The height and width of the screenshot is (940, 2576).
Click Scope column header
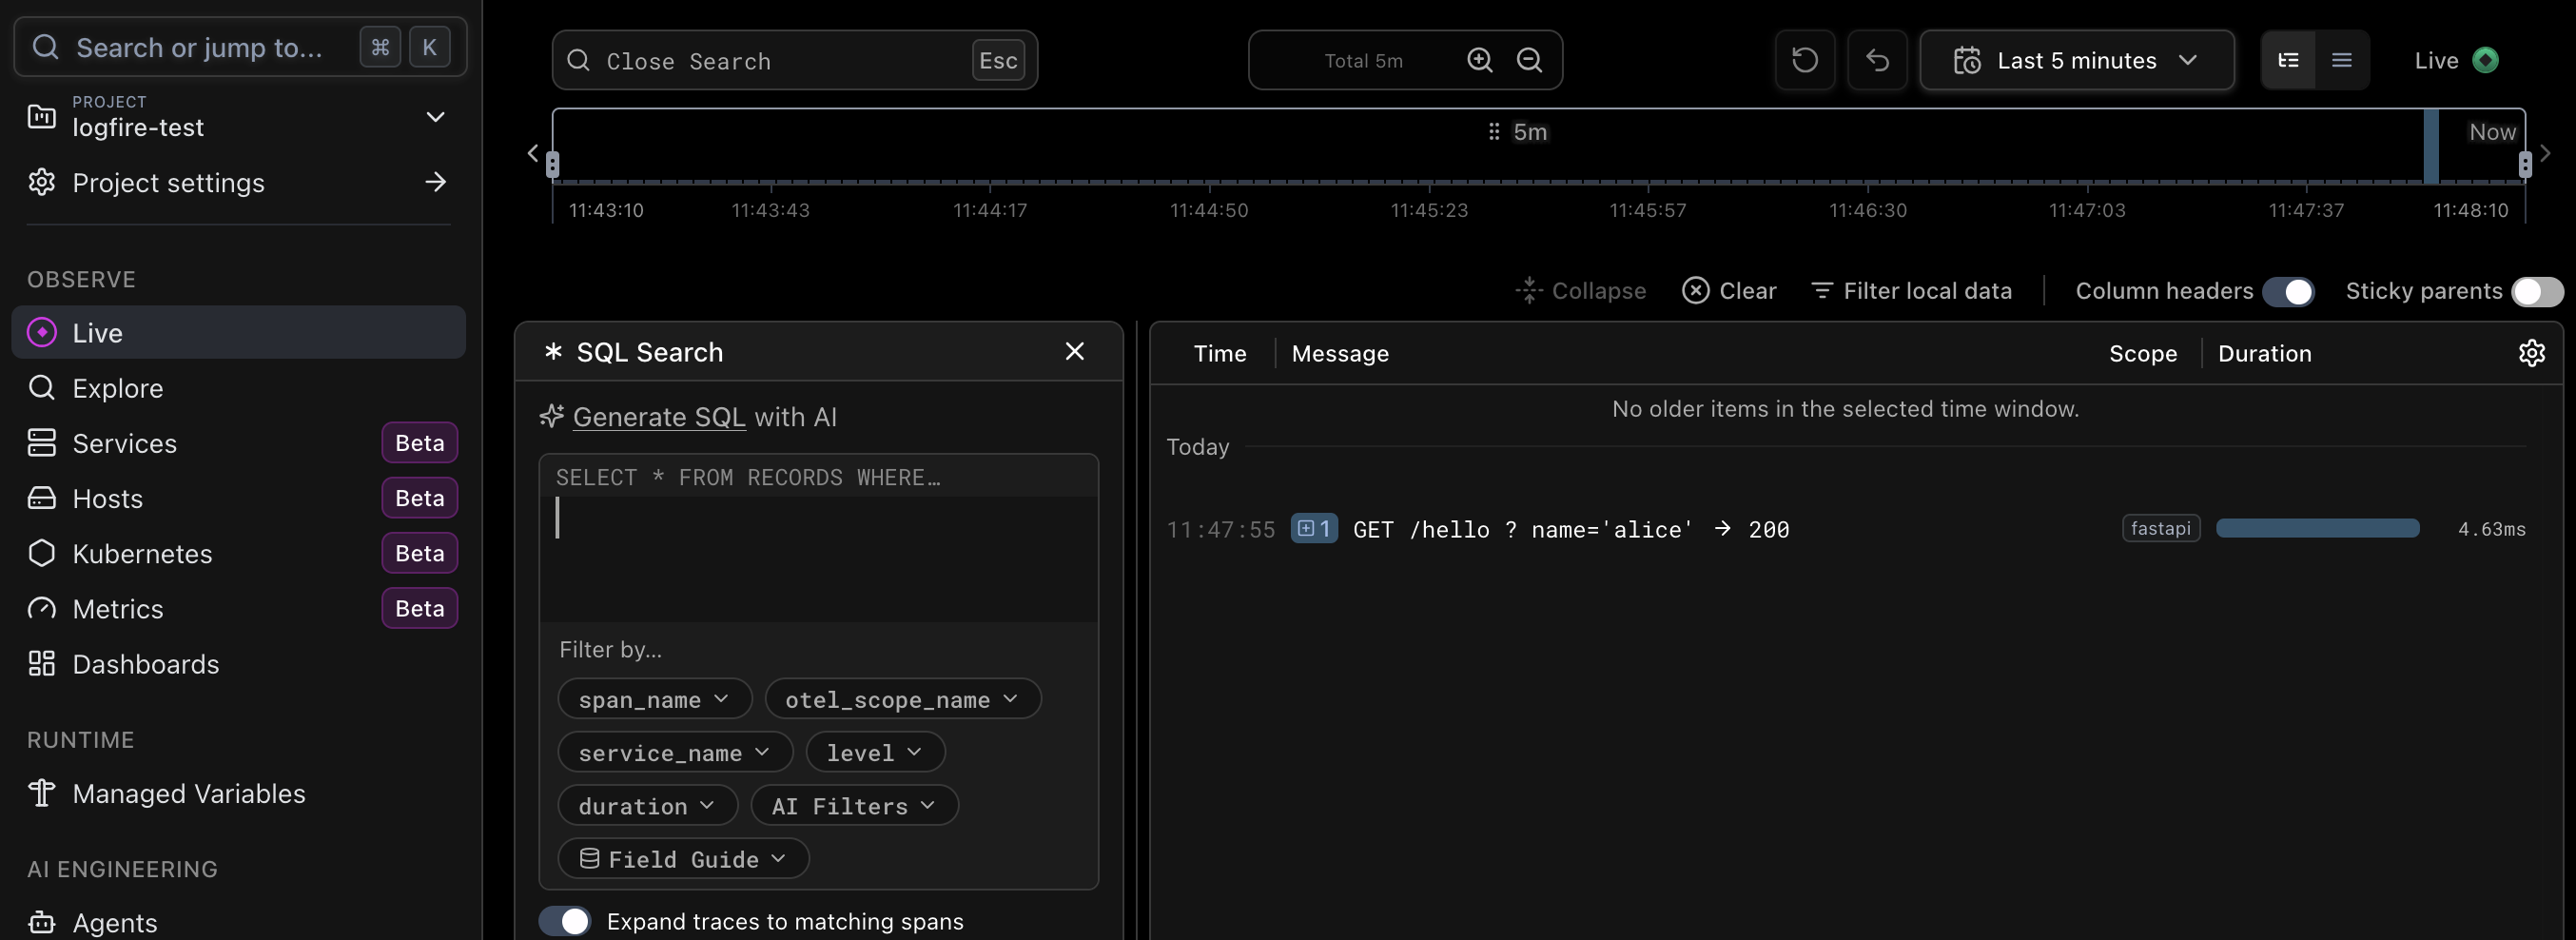tap(2142, 353)
